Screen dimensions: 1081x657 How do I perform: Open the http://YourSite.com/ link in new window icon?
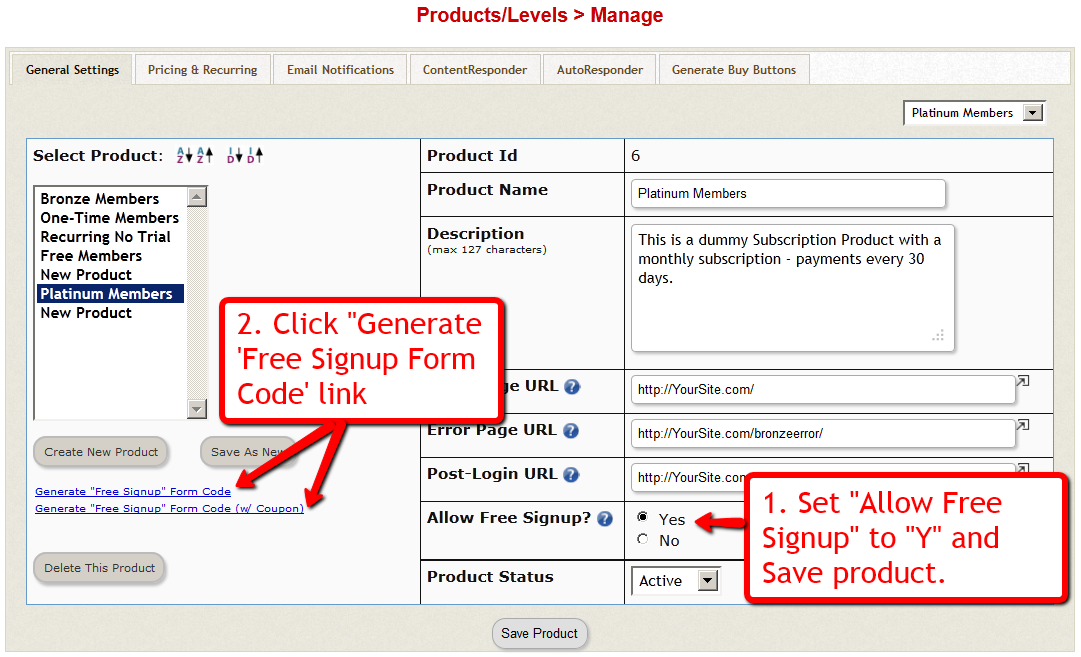pos(1023,381)
